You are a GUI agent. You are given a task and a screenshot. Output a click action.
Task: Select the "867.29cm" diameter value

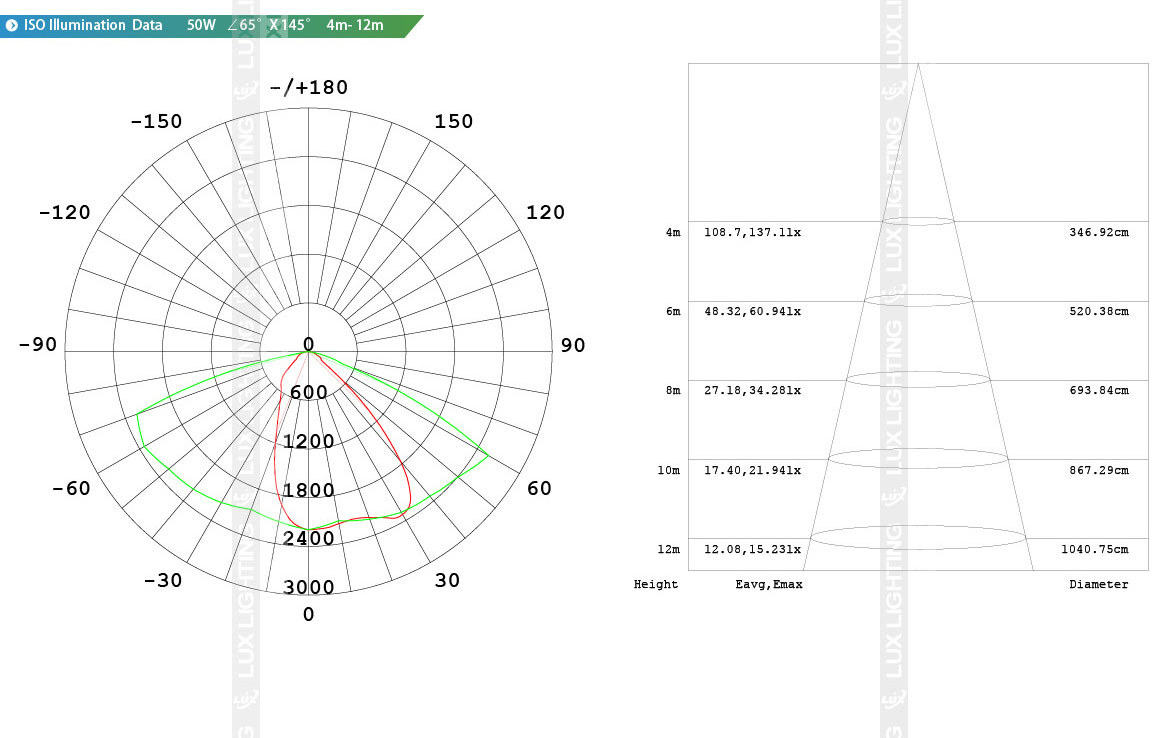1099,471
